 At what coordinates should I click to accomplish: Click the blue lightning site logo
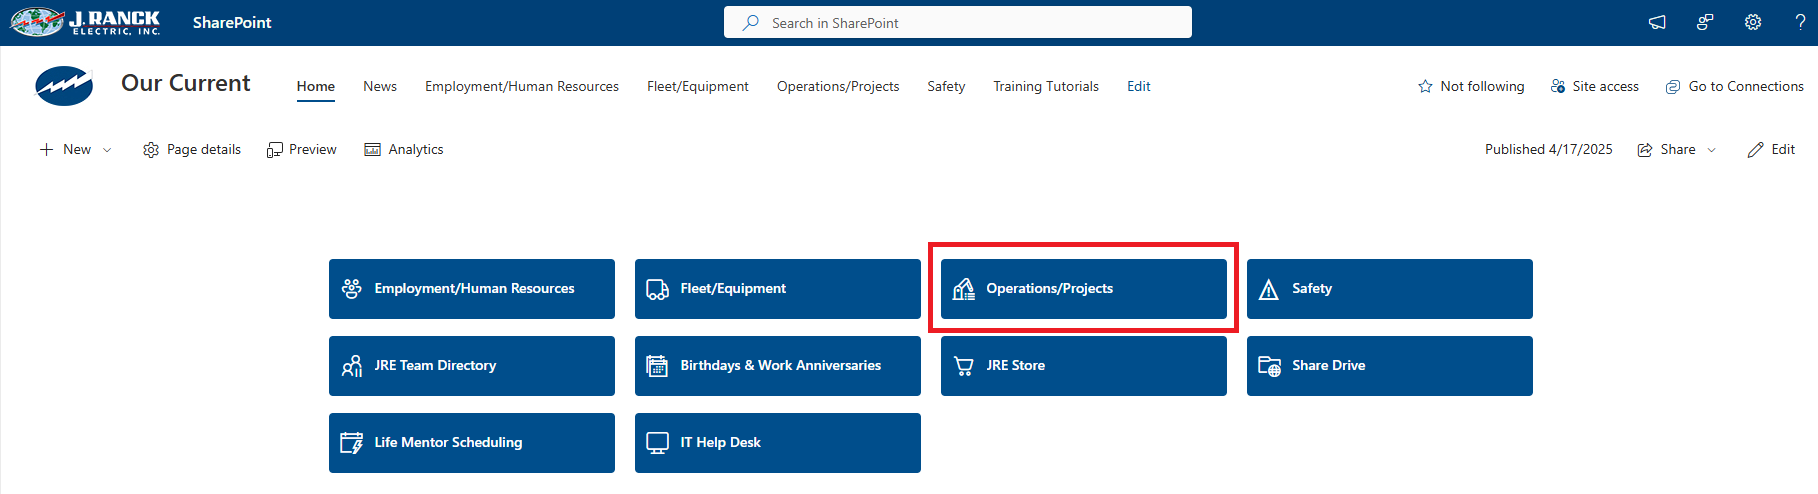(x=64, y=86)
